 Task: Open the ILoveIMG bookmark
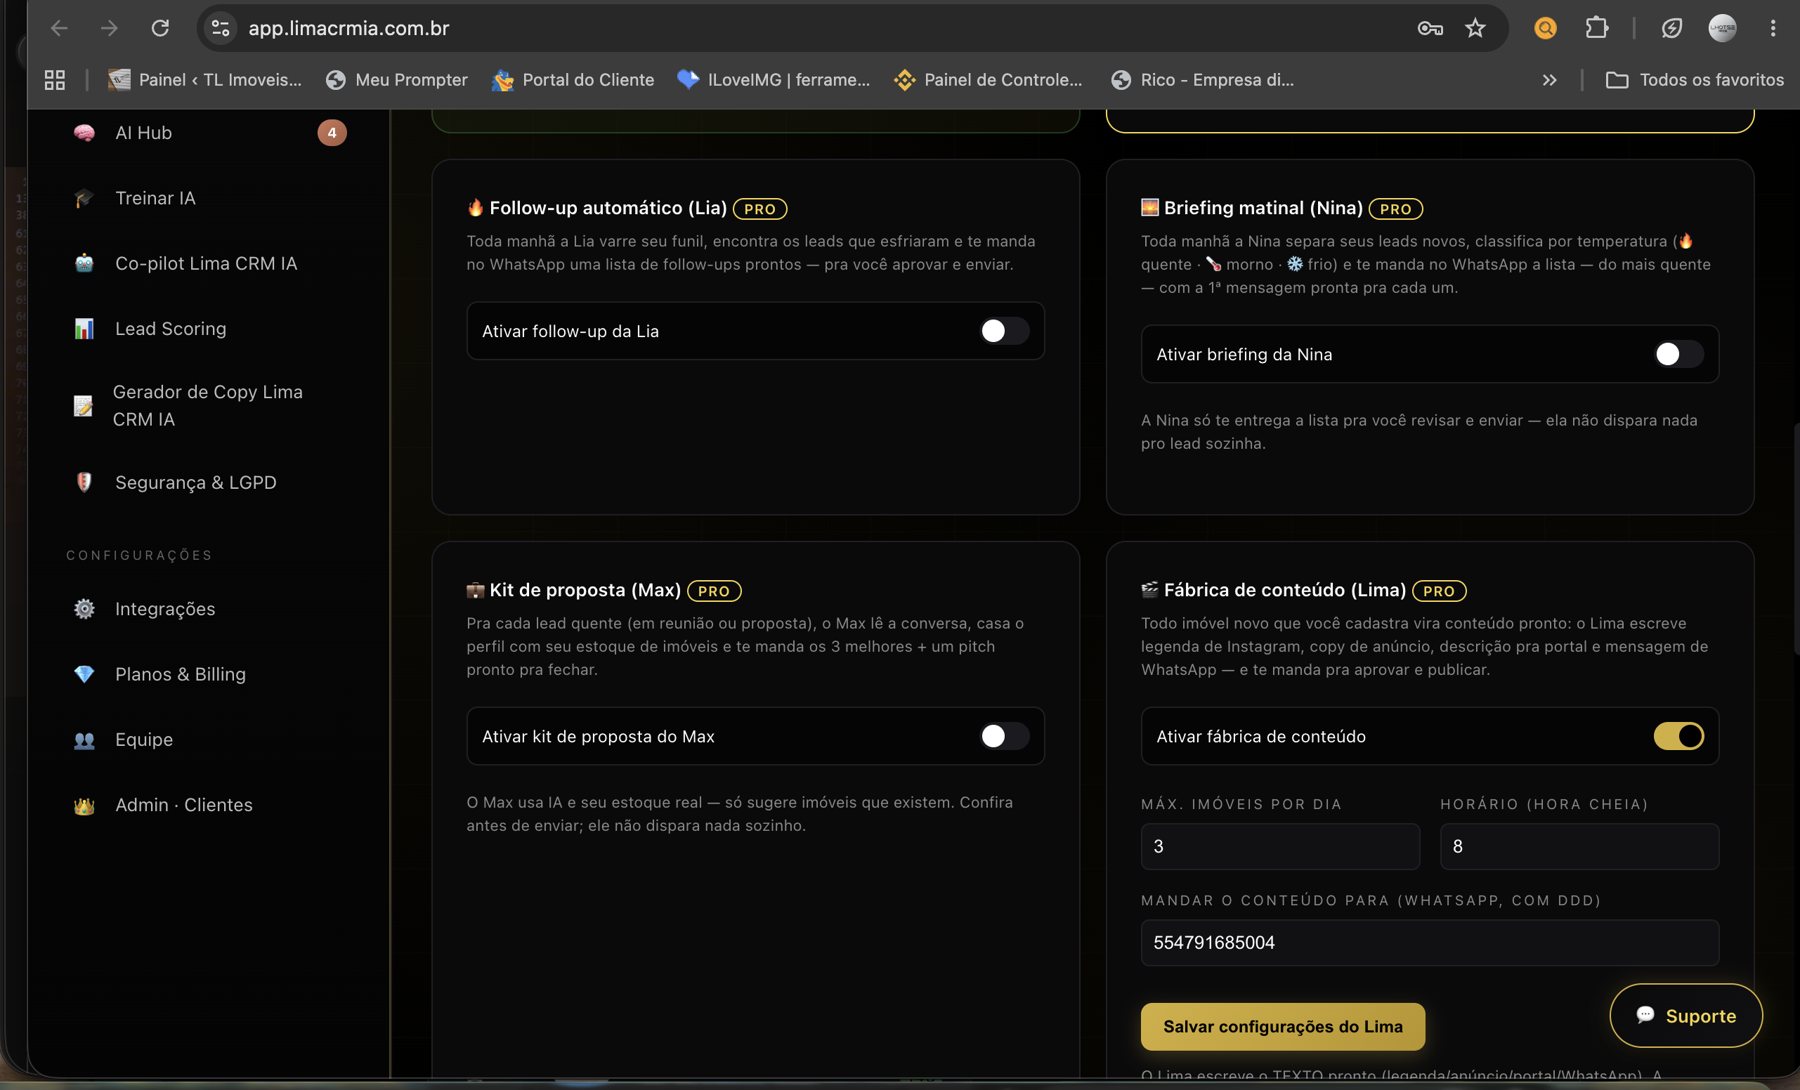coord(774,80)
